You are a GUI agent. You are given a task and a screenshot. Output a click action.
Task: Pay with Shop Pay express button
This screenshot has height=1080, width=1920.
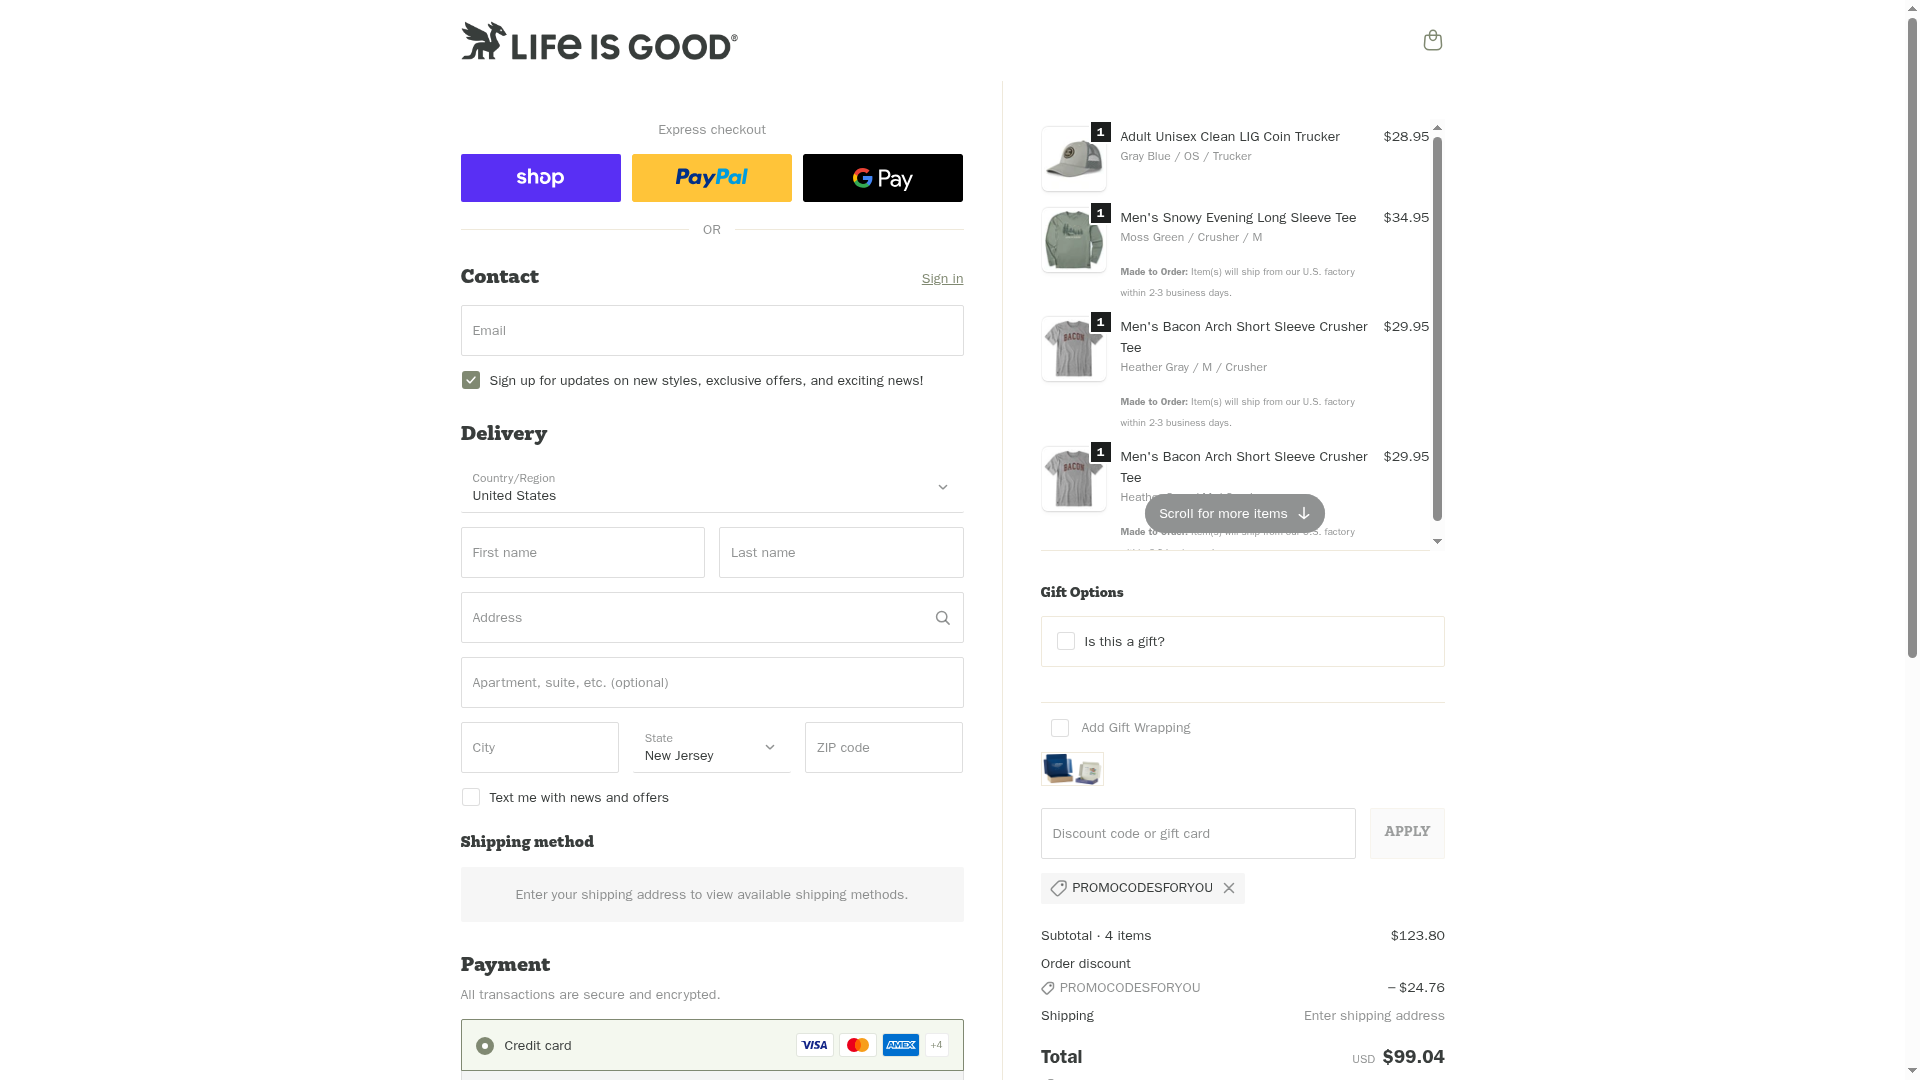tap(540, 178)
